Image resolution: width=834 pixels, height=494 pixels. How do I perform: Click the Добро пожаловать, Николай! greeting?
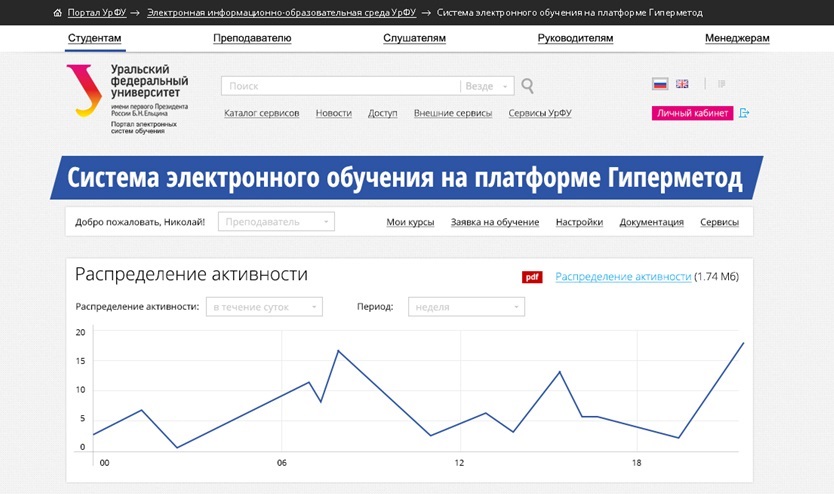click(140, 222)
